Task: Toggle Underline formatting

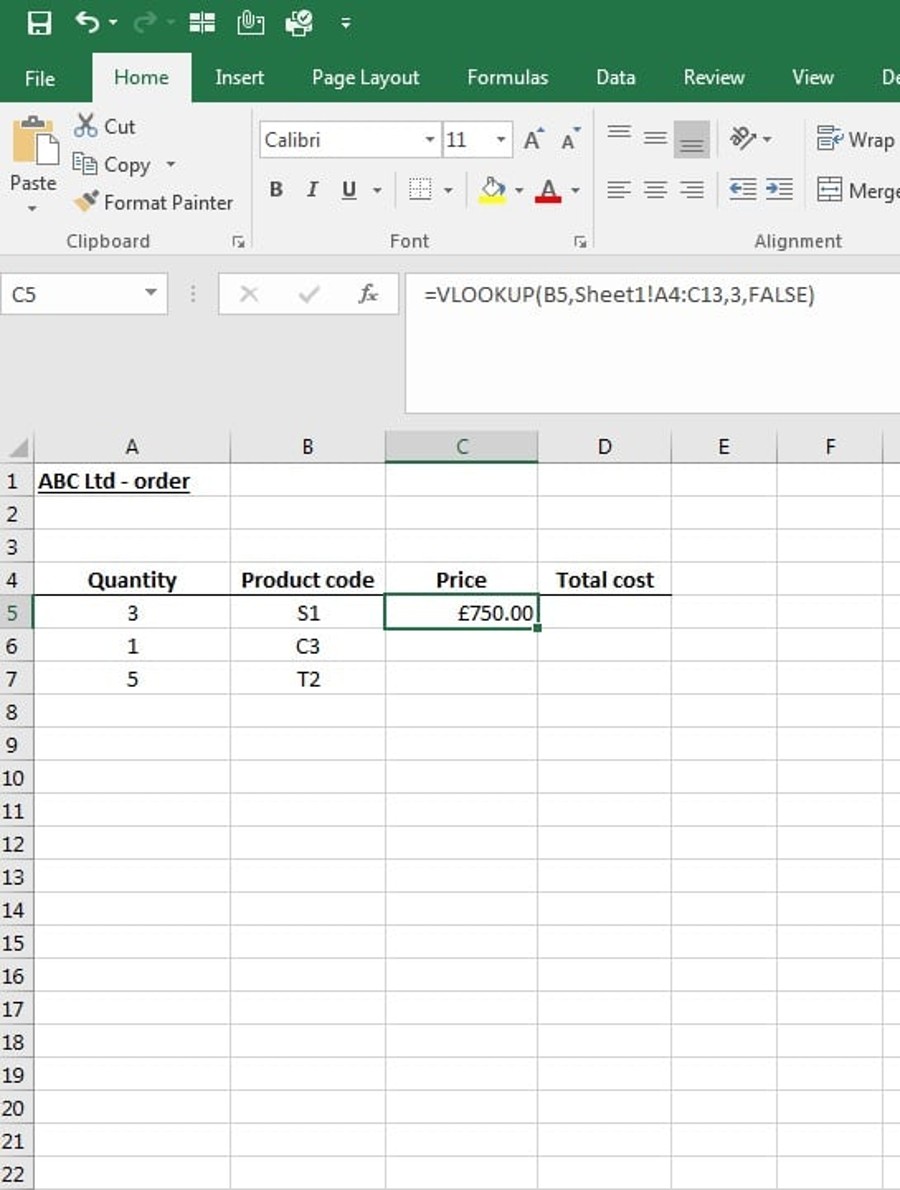Action: coord(348,189)
